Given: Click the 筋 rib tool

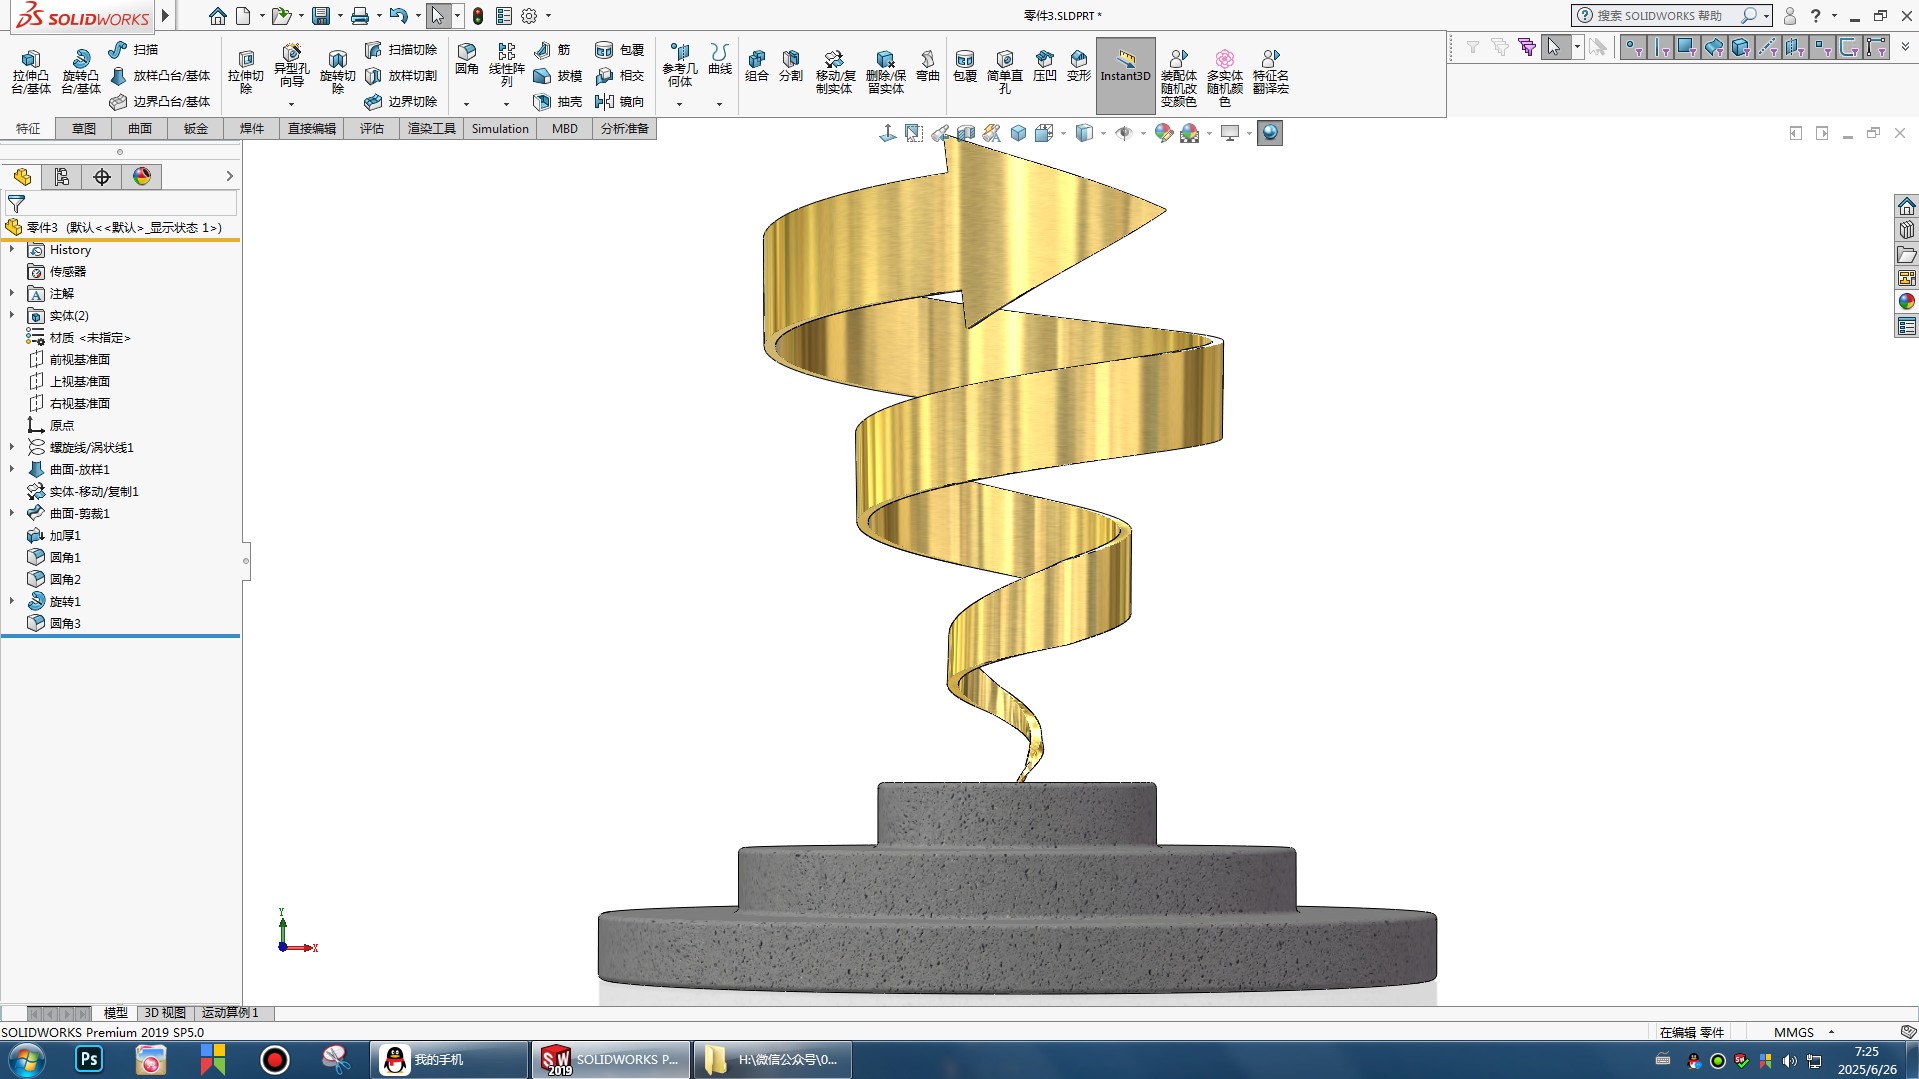Looking at the screenshot, I should coord(552,49).
